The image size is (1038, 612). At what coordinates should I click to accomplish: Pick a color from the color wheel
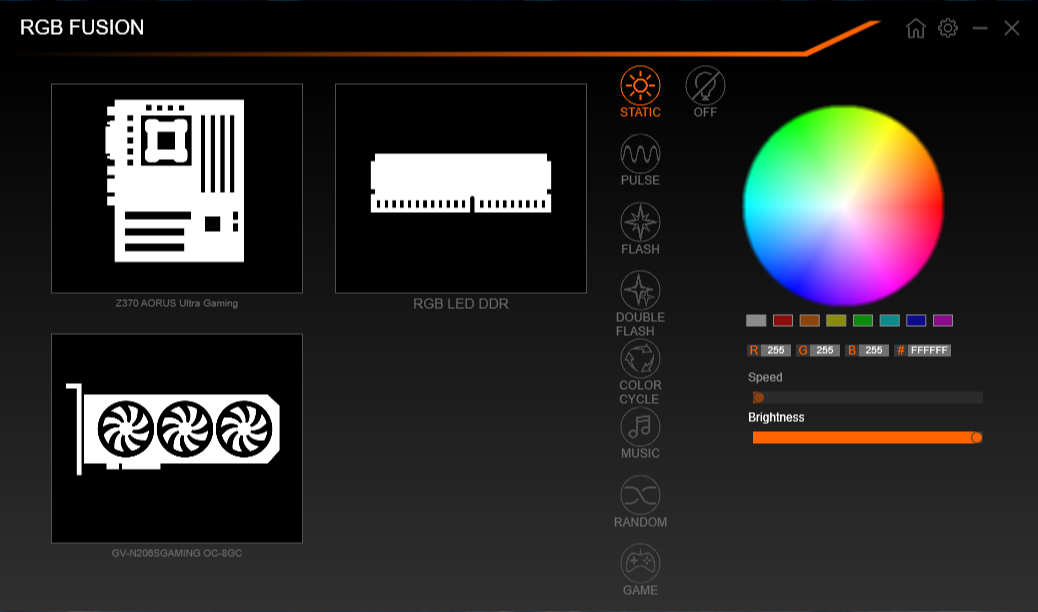843,205
